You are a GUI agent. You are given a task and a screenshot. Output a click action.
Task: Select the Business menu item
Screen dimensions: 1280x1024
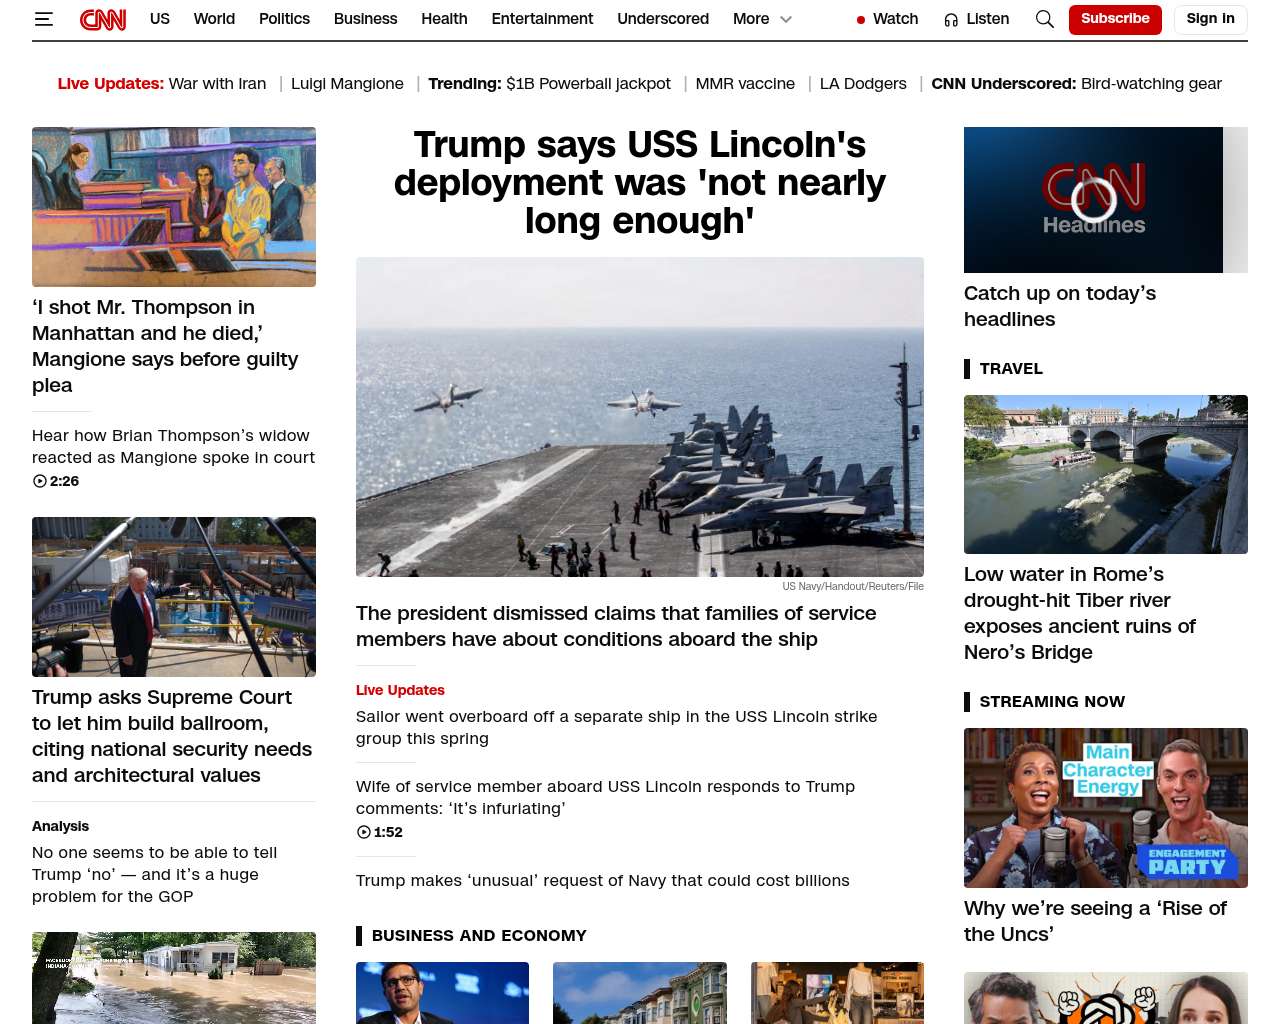365,19
